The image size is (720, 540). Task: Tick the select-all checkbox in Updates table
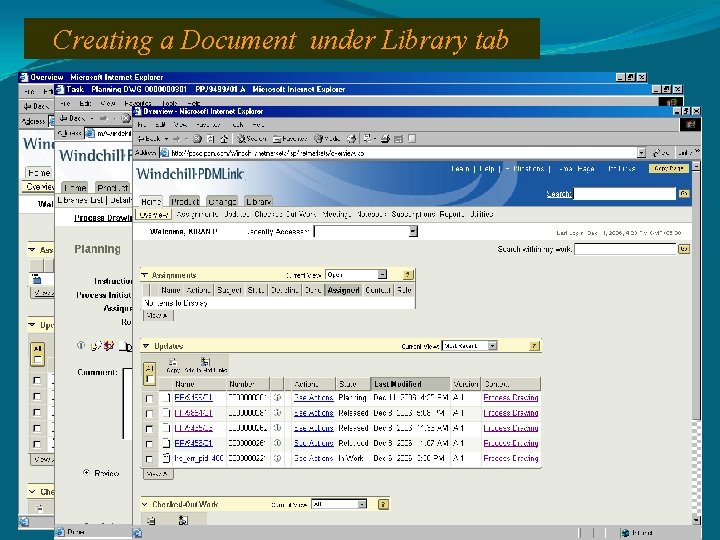149,379
